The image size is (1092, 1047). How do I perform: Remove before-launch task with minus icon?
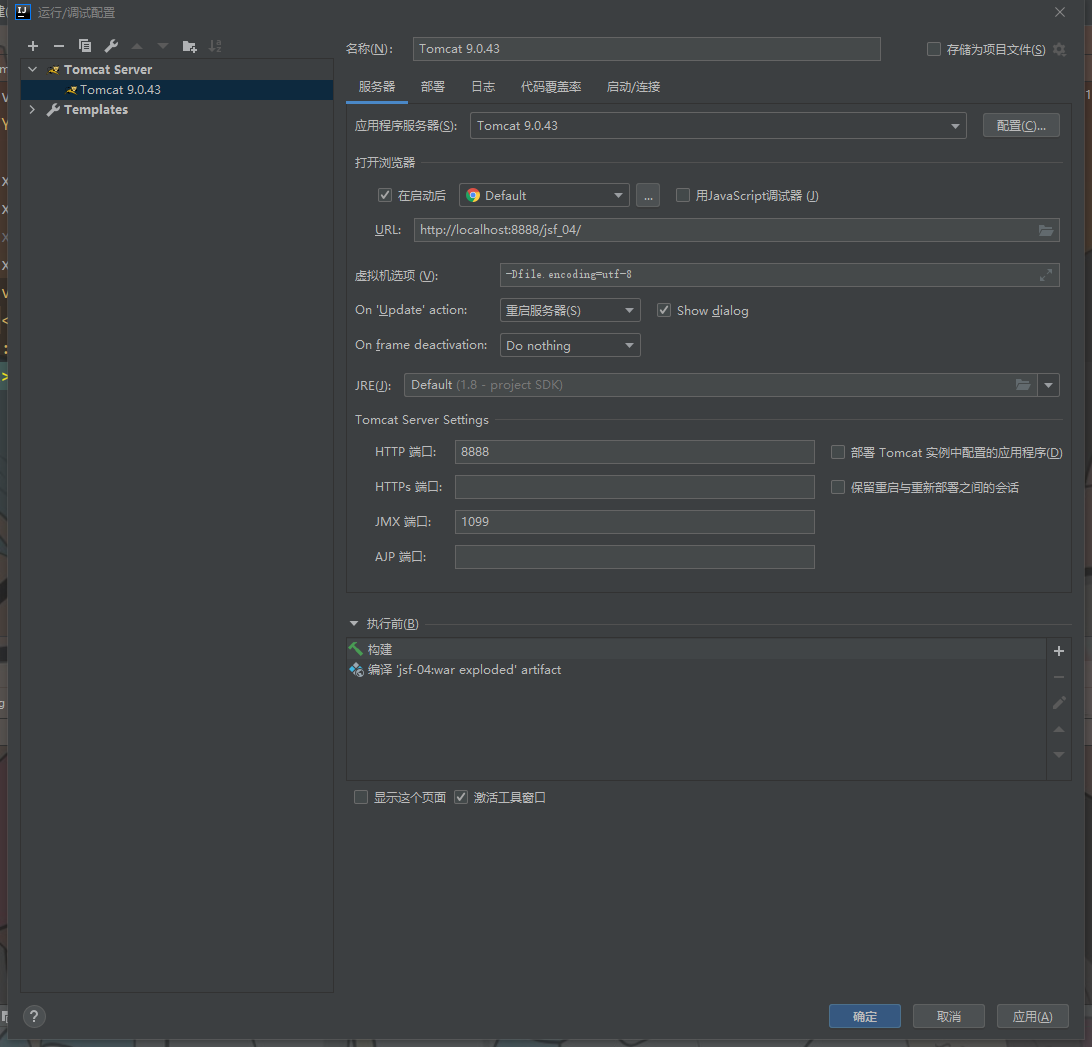click(x=1059, y=677)
